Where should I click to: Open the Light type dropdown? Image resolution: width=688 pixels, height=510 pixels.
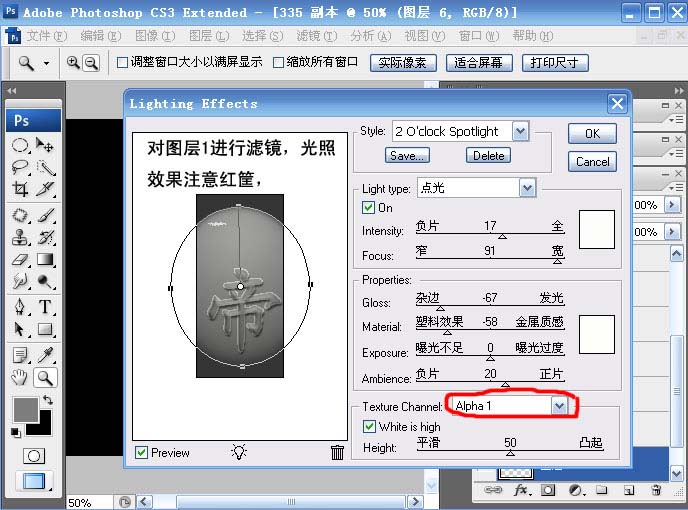click(x=527, y=188)
